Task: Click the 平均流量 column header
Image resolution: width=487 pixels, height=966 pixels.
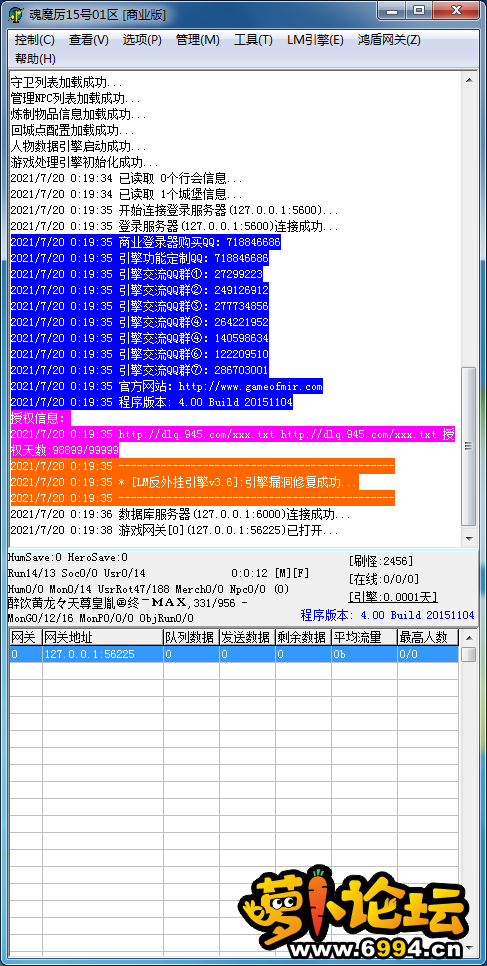Action: point(364,637)
